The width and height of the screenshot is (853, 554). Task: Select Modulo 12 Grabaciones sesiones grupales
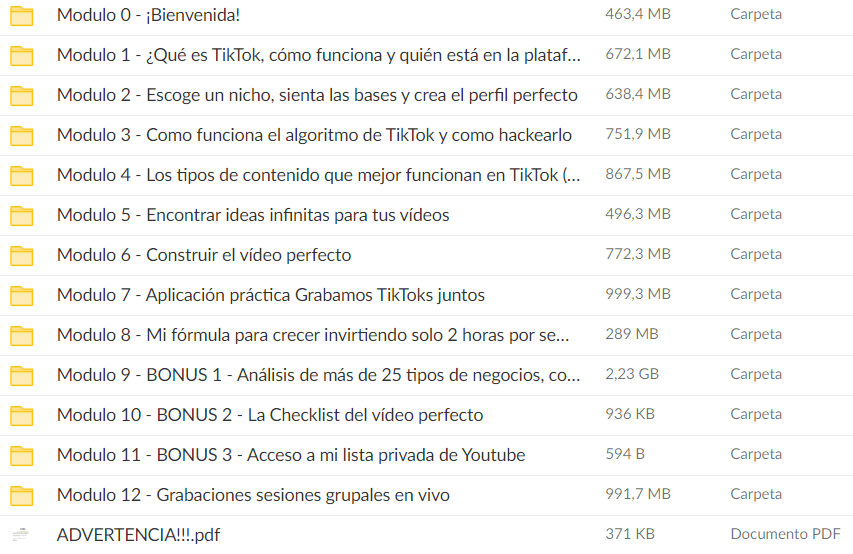point(254,495)
